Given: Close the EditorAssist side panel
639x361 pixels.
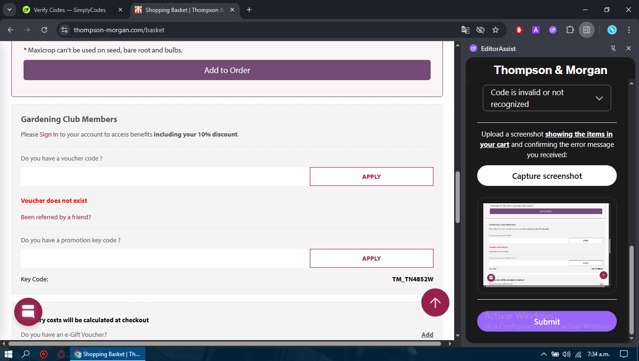Looking at the screenshot, I should point(628,48).
